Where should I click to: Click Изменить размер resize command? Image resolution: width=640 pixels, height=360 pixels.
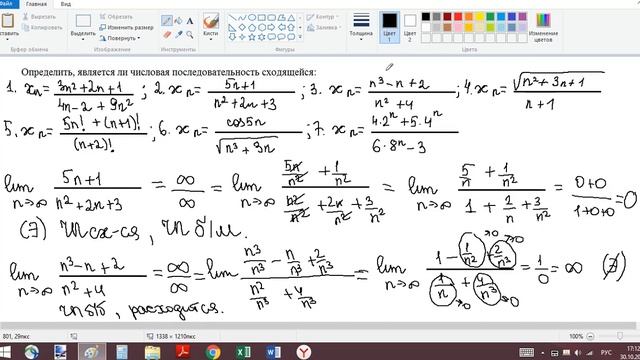(127, 27)
